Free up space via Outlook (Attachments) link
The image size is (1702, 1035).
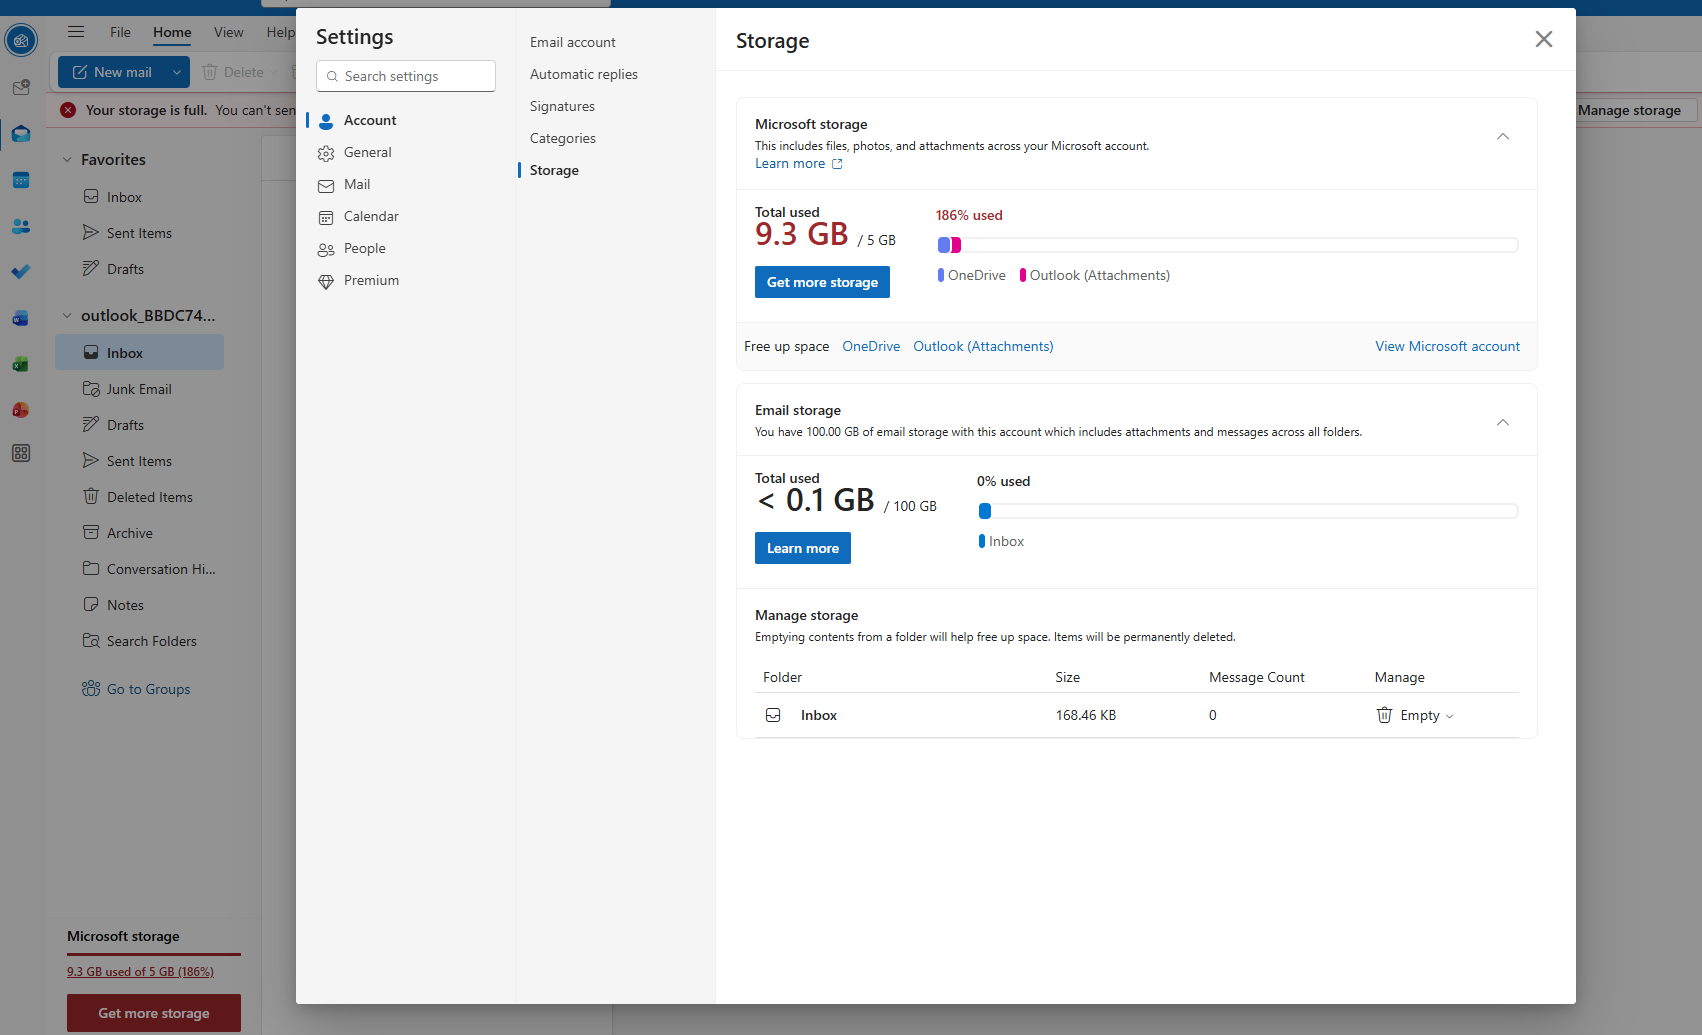click(x=983, y=346)
